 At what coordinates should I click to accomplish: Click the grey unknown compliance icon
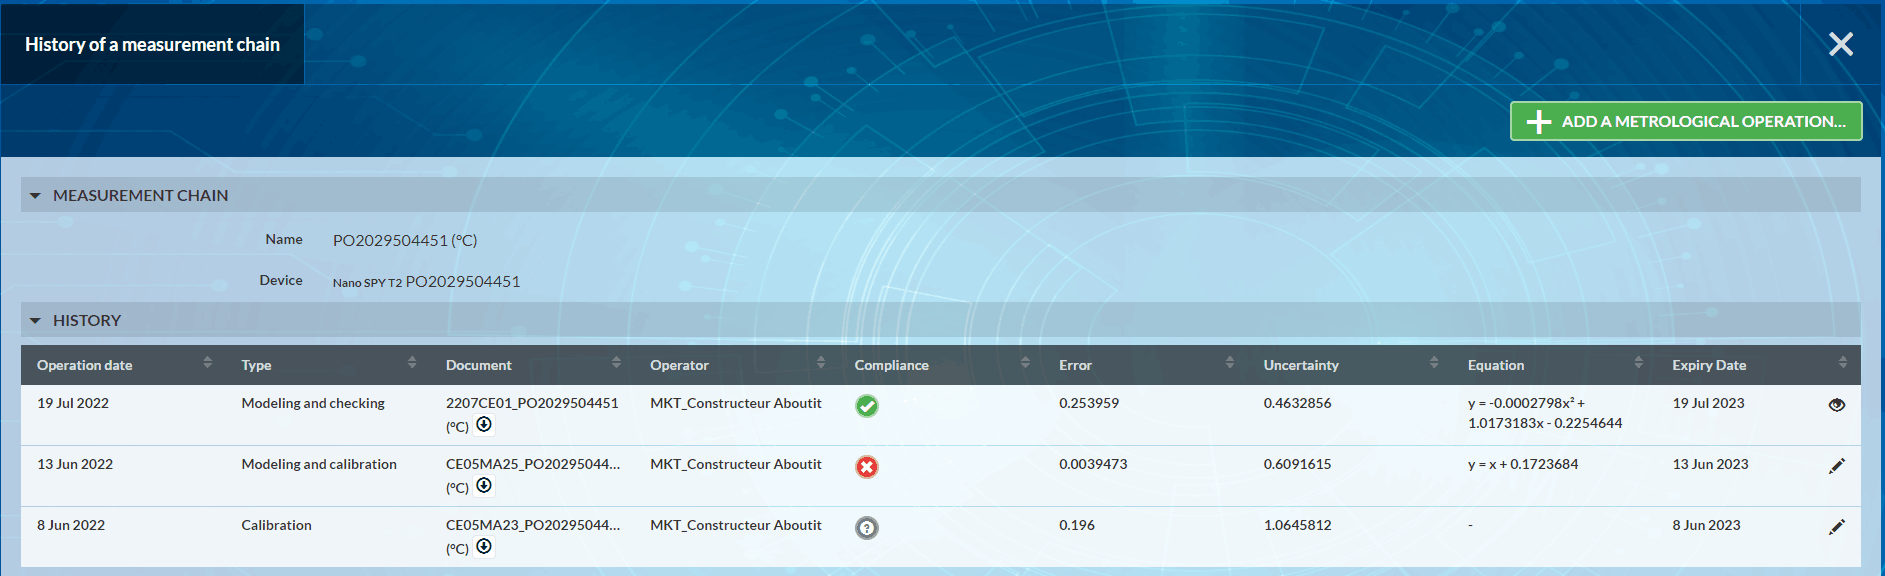click(x=867, y=528)
